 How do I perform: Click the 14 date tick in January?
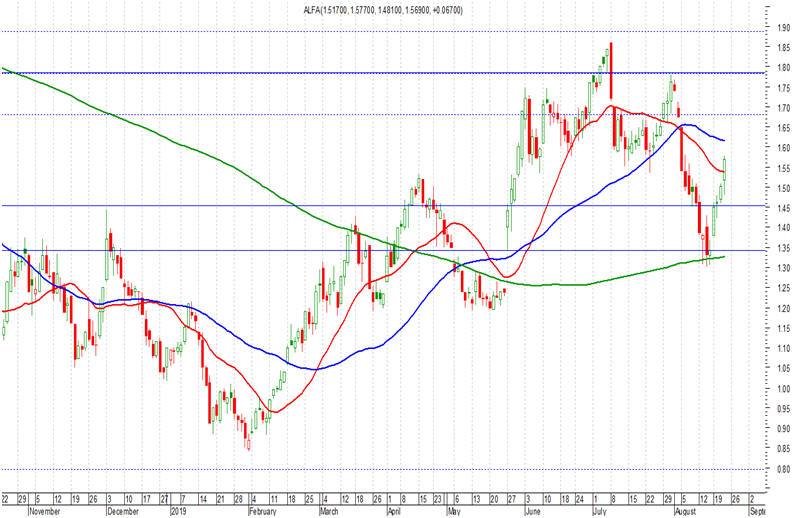[x=203, y=499]
